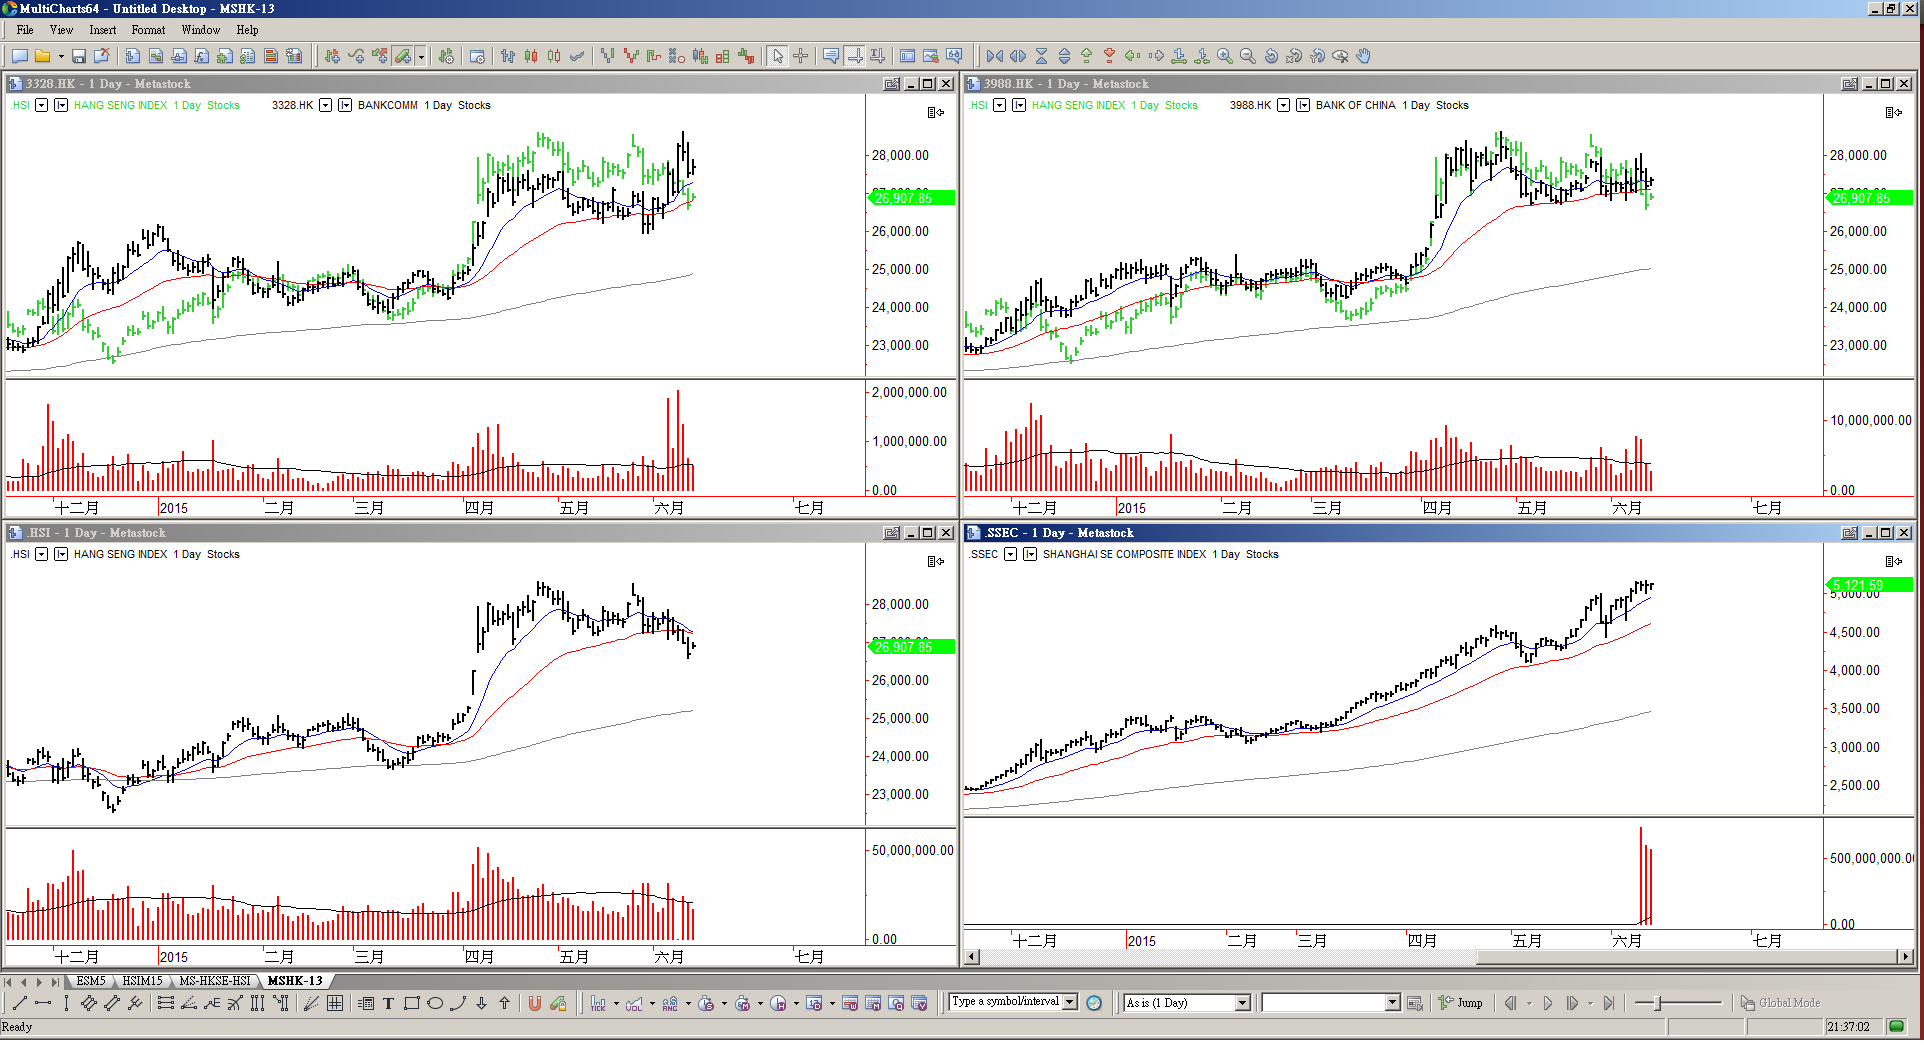The height and width of the screenshot is (1057, 1924).
Task: Open the new workspace icon
Action: click(19, 57)
